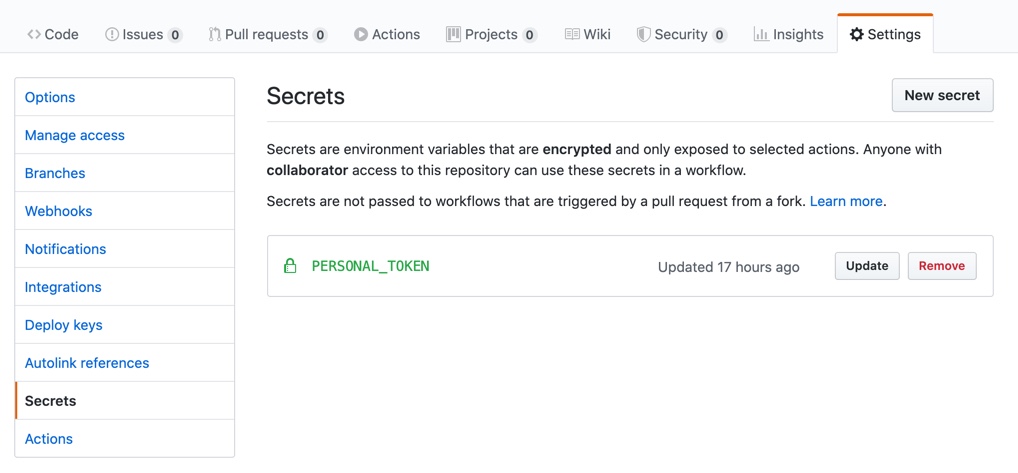Click the Insights graph icon
Viewport: 1018px width, 473px height.
coord(761,34)
